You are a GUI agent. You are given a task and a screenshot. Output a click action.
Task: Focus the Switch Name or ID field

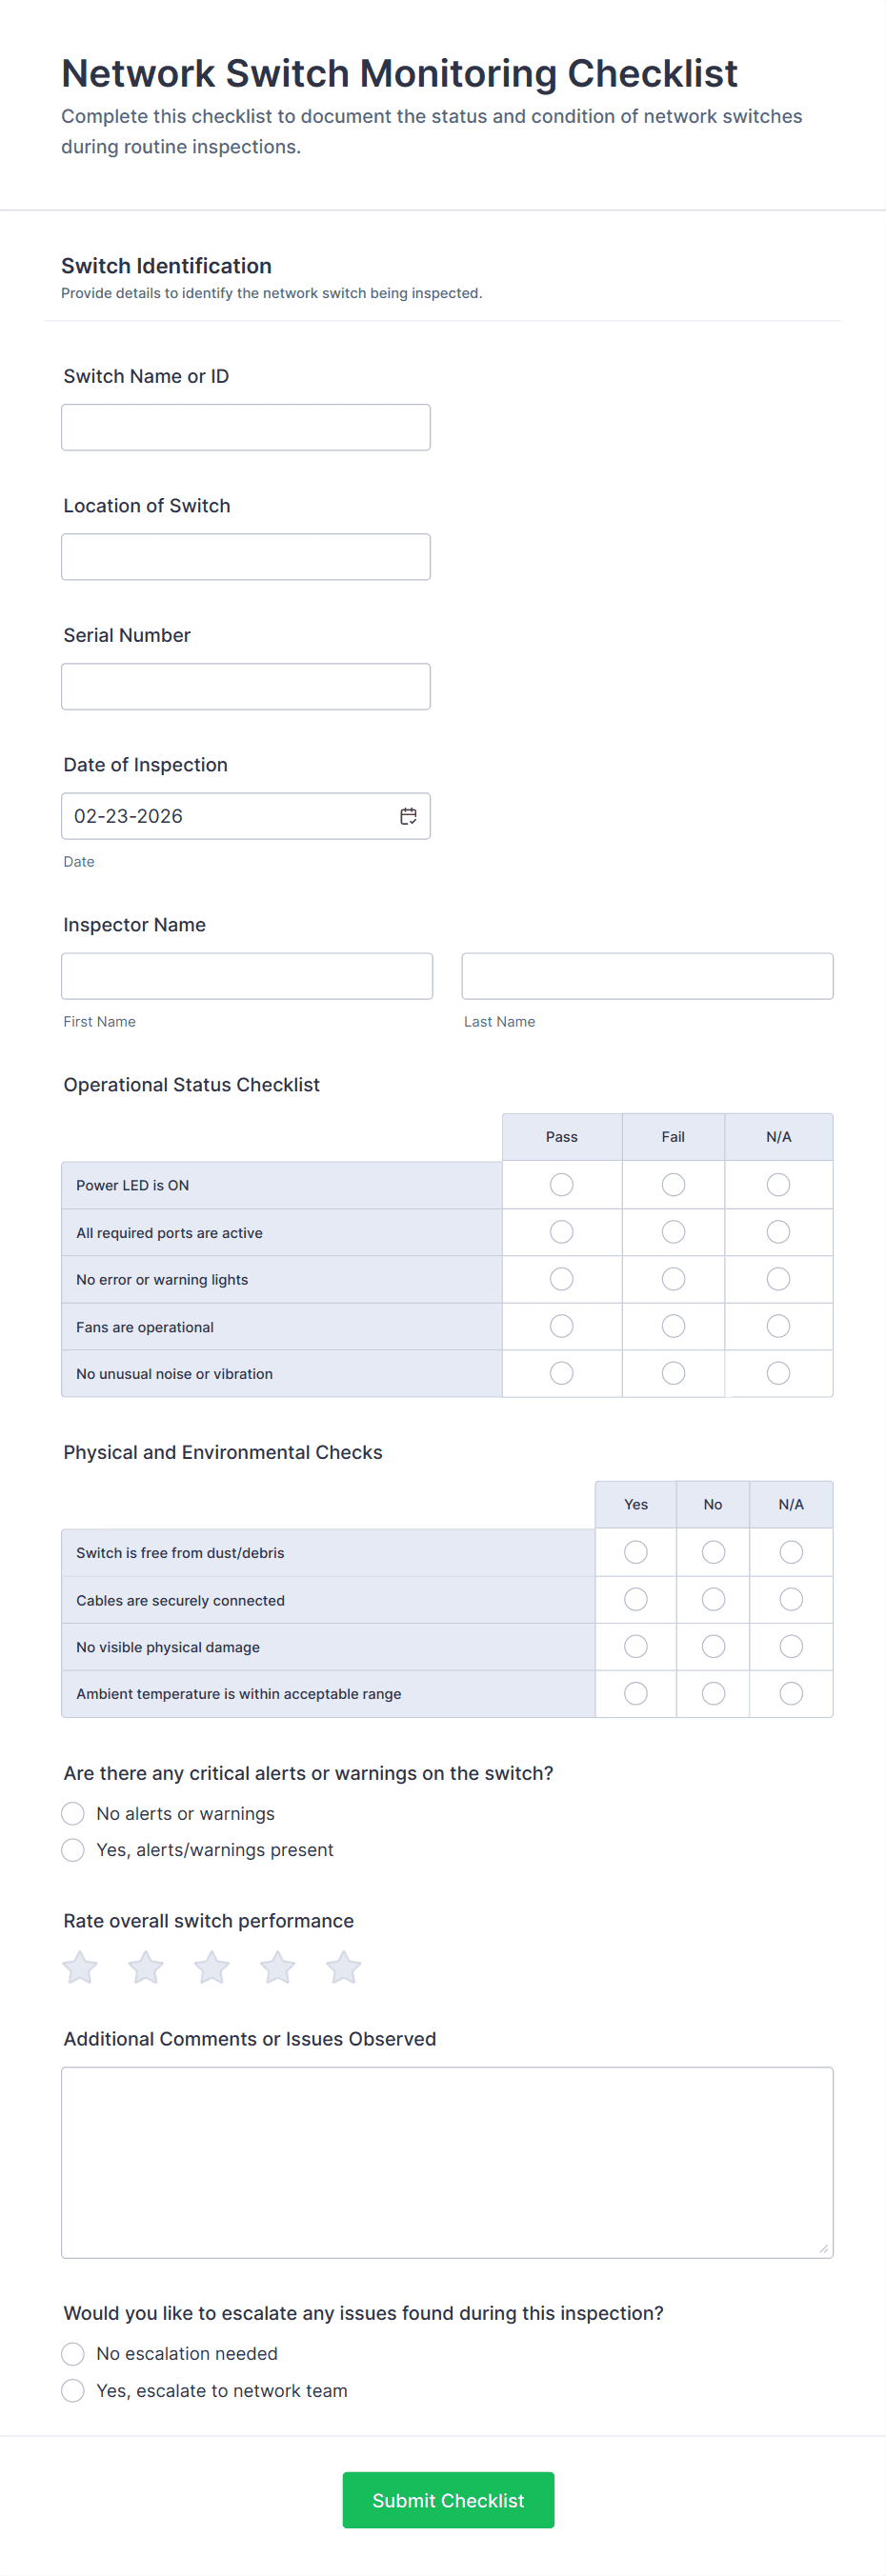coord(246,427)
